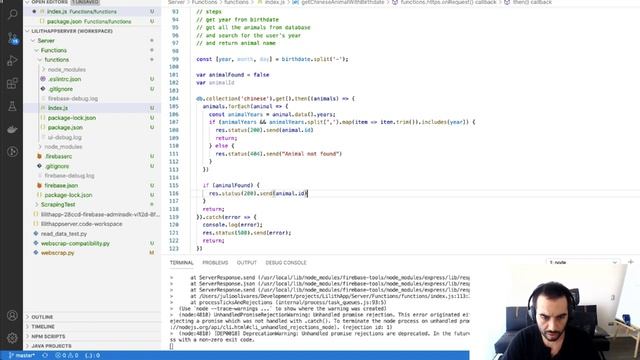Click the read_data_test.py Python file icon

coord(36,234)
